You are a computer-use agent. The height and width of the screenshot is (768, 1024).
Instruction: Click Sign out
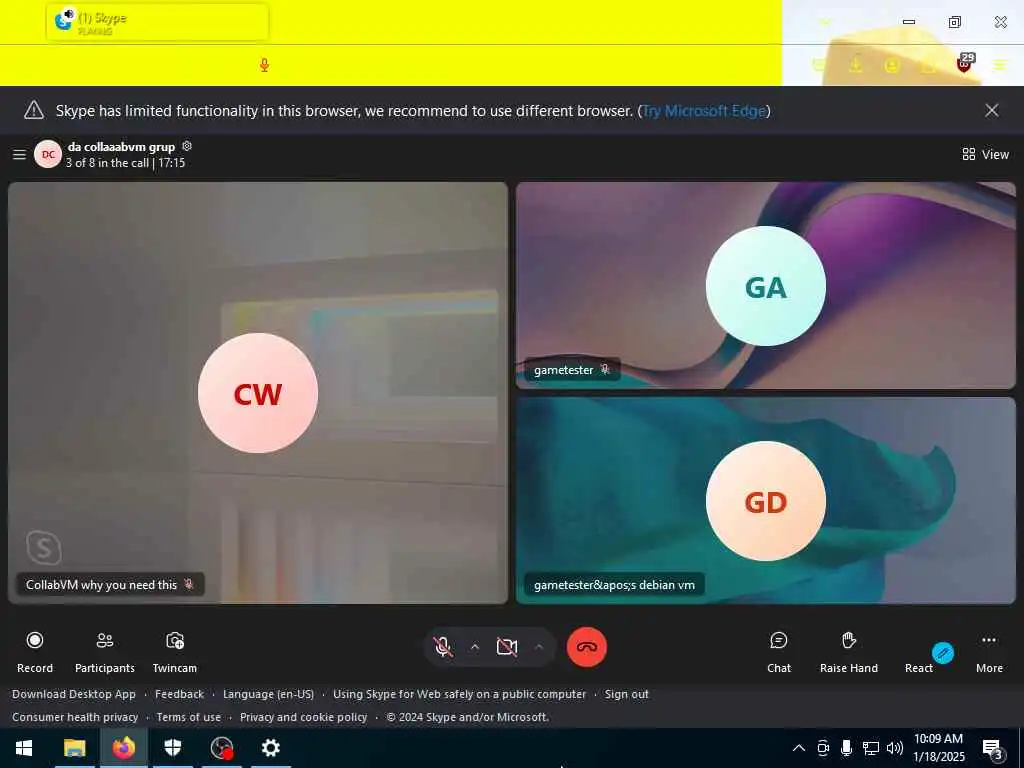pyautogui.click(x=627, y=694)
